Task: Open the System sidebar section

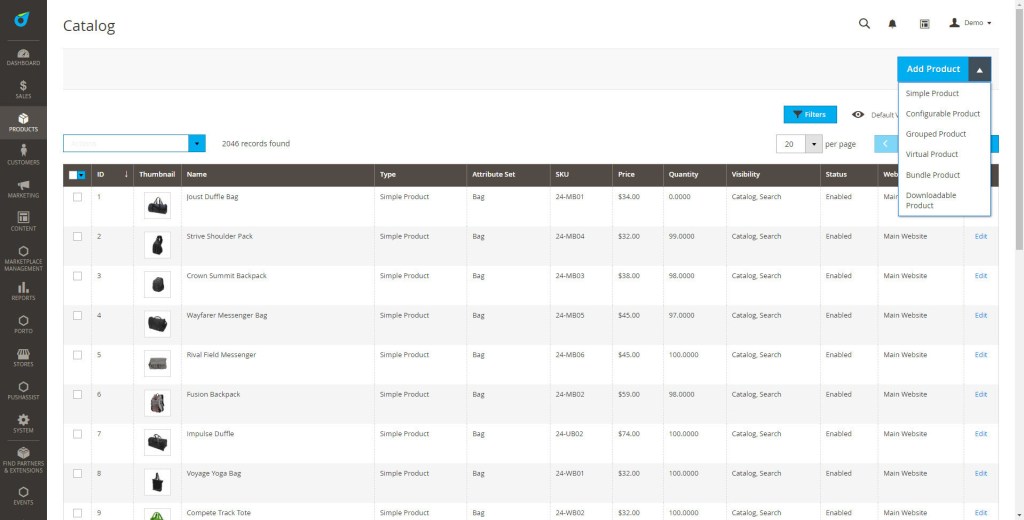Action: 23,423
